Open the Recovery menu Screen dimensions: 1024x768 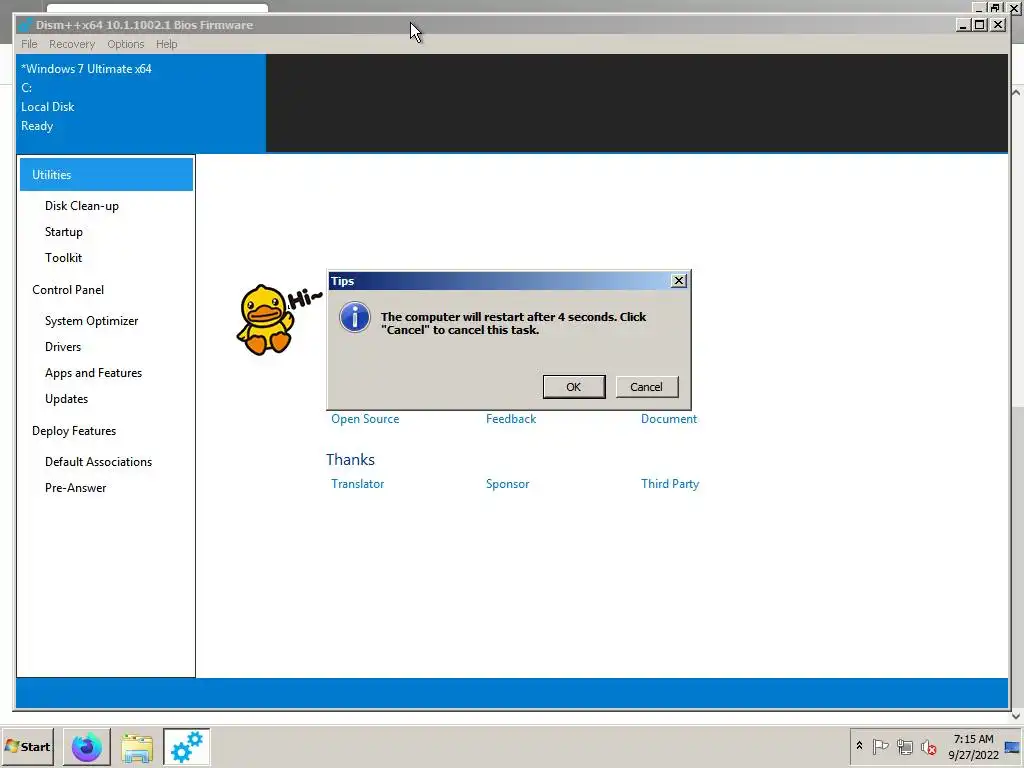pos(72,44)
